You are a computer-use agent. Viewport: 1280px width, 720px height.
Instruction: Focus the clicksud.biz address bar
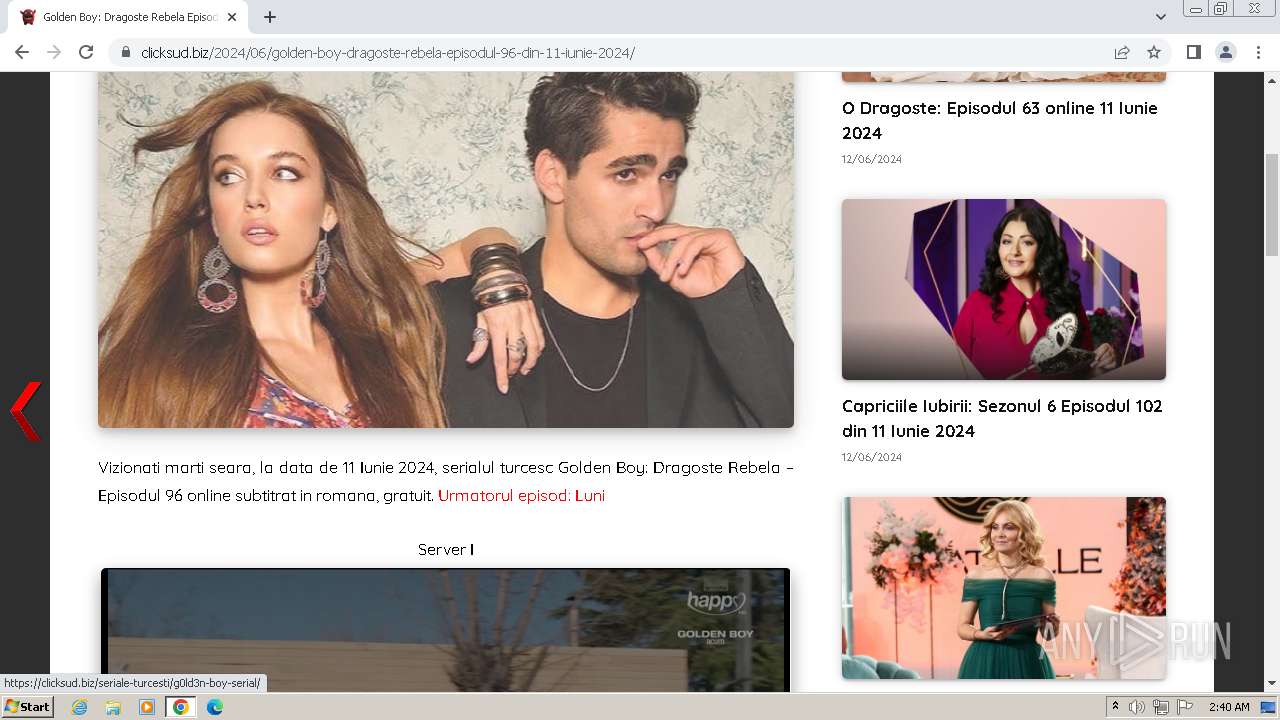(620, 52)
